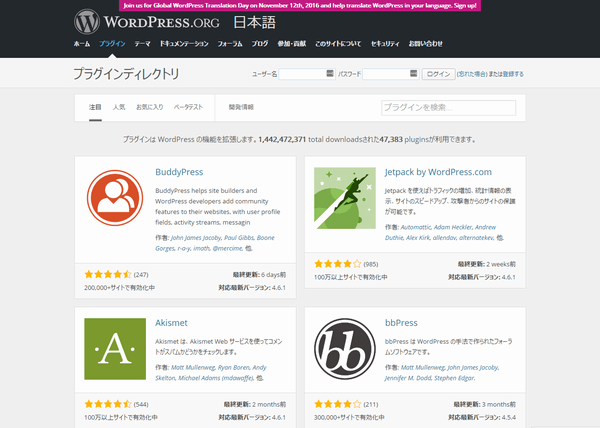Open テーマ in main navigation
The image size is (600, 428).
tap(142, 44)
